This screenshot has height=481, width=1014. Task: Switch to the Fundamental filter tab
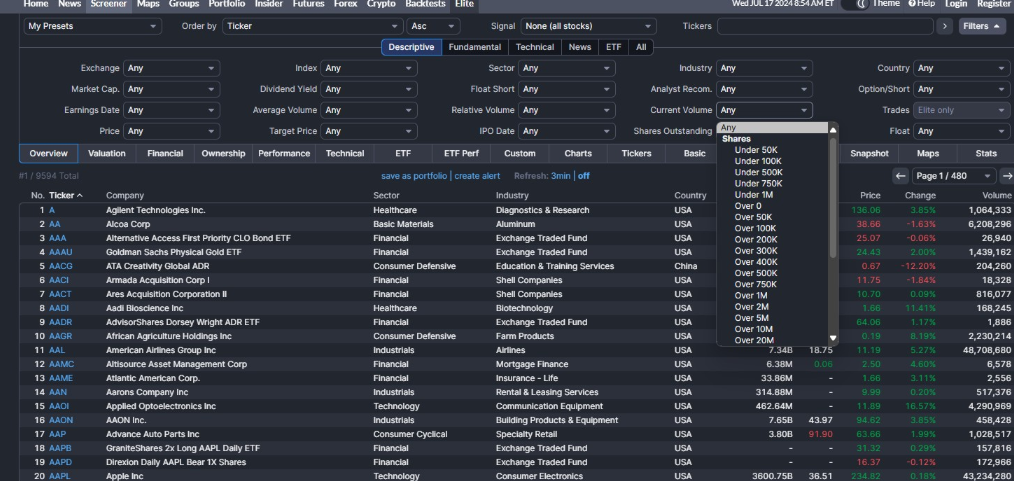pos(476,47)
